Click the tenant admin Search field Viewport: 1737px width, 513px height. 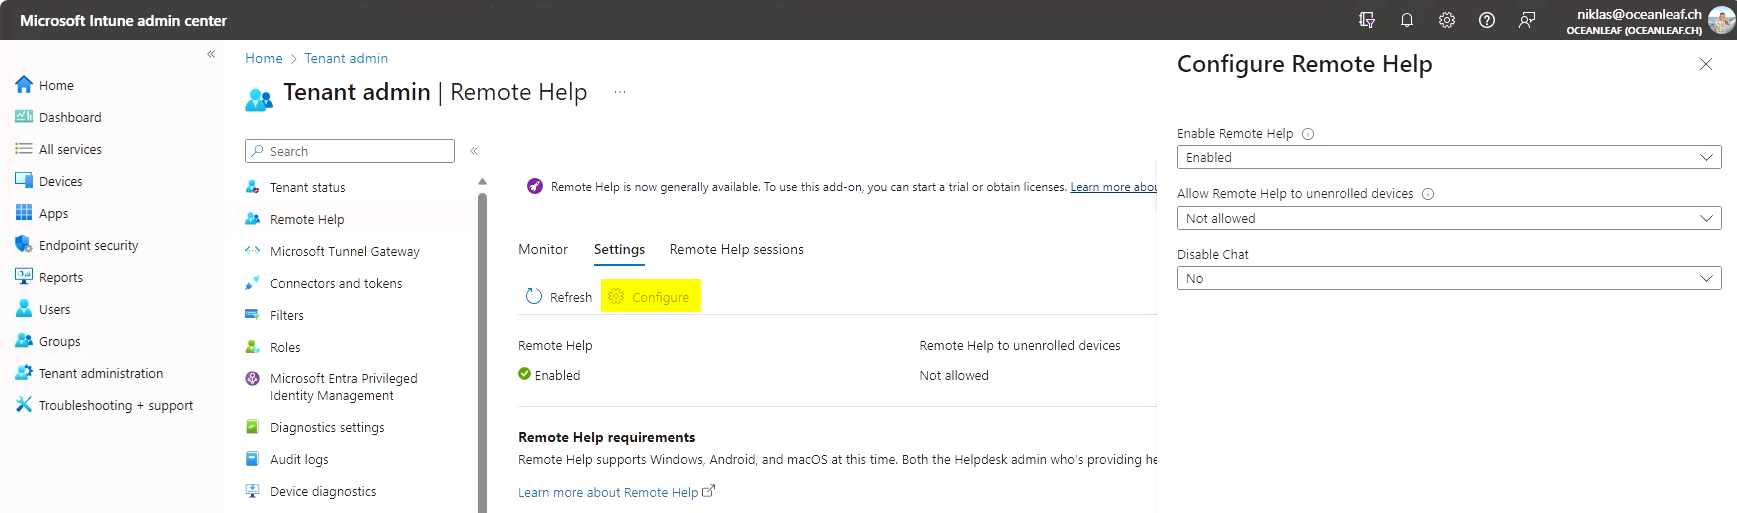pos(350,151)
